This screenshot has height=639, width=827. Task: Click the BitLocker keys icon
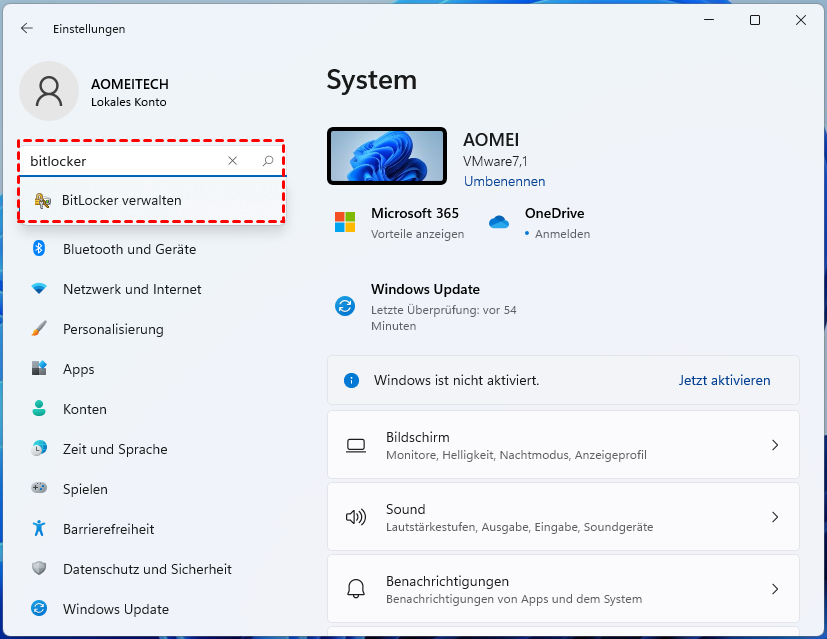coord(42,200)
